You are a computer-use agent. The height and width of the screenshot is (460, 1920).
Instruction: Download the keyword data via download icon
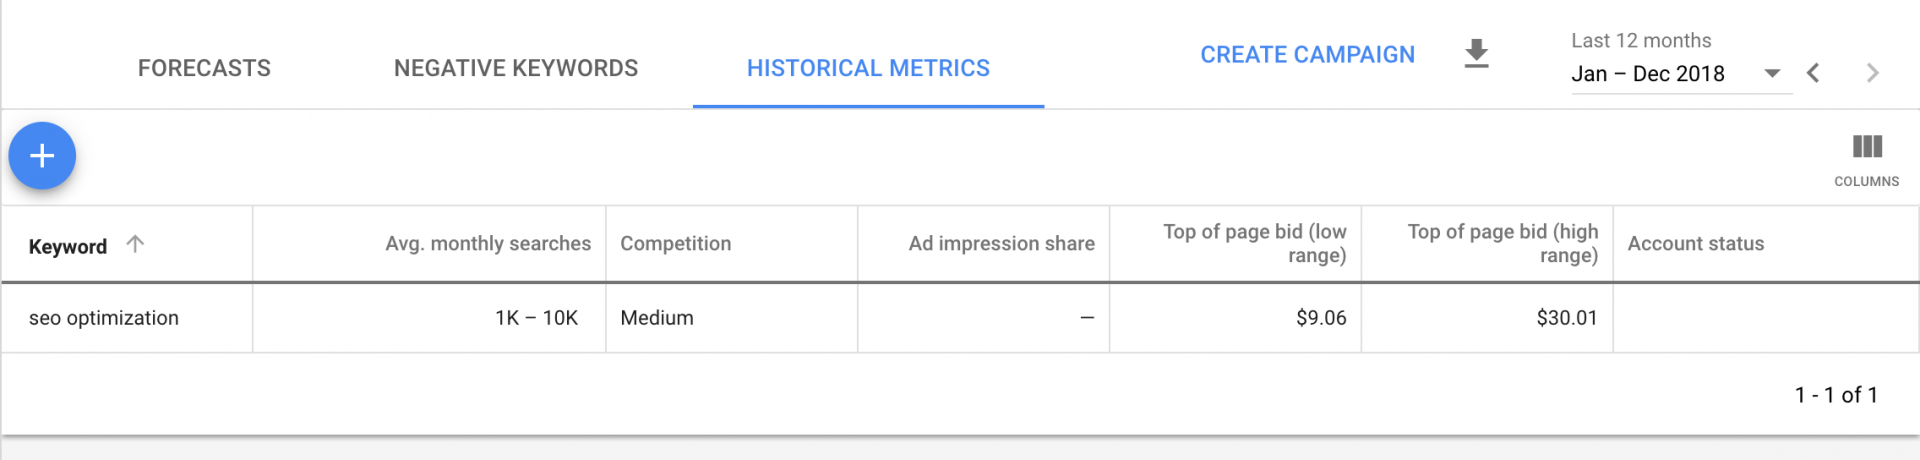click(x=1476, y=54)
